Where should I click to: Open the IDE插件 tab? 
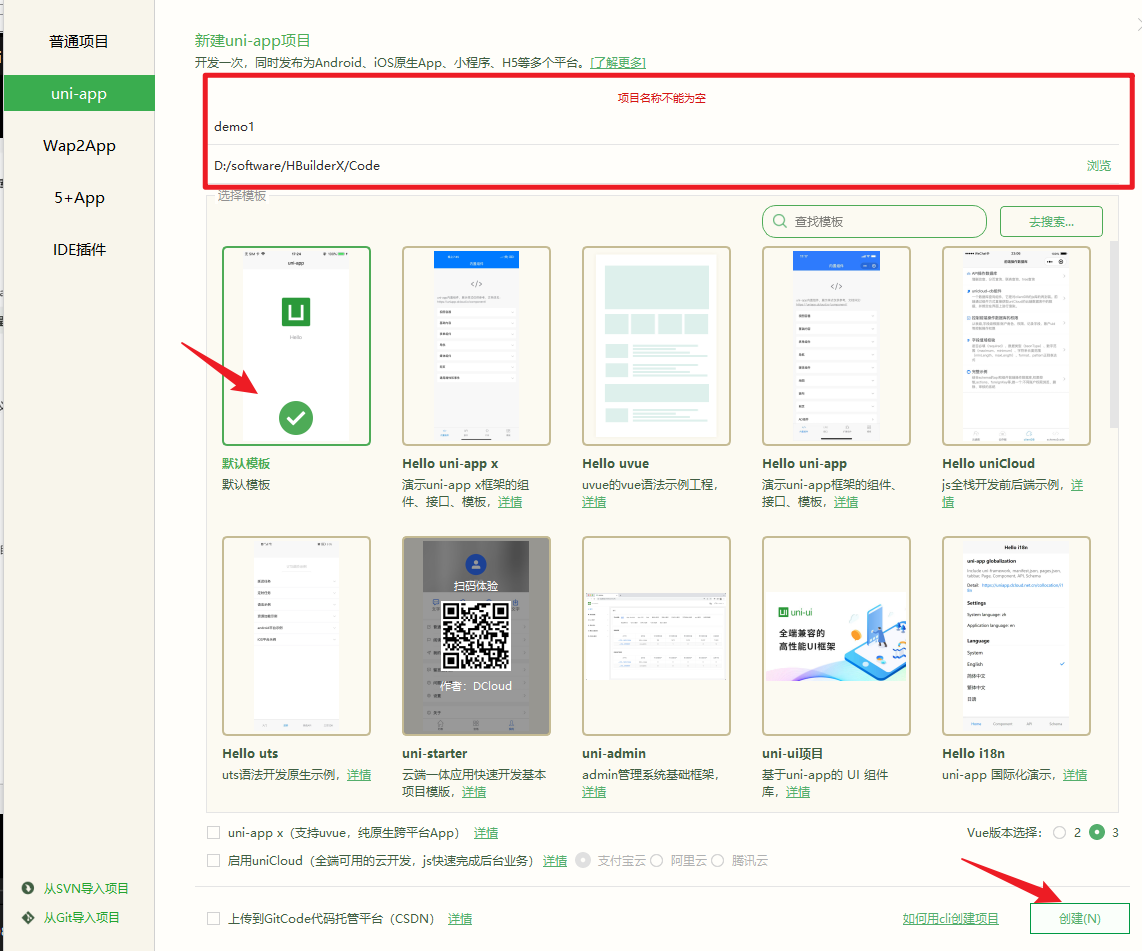[x=79, y=250]
